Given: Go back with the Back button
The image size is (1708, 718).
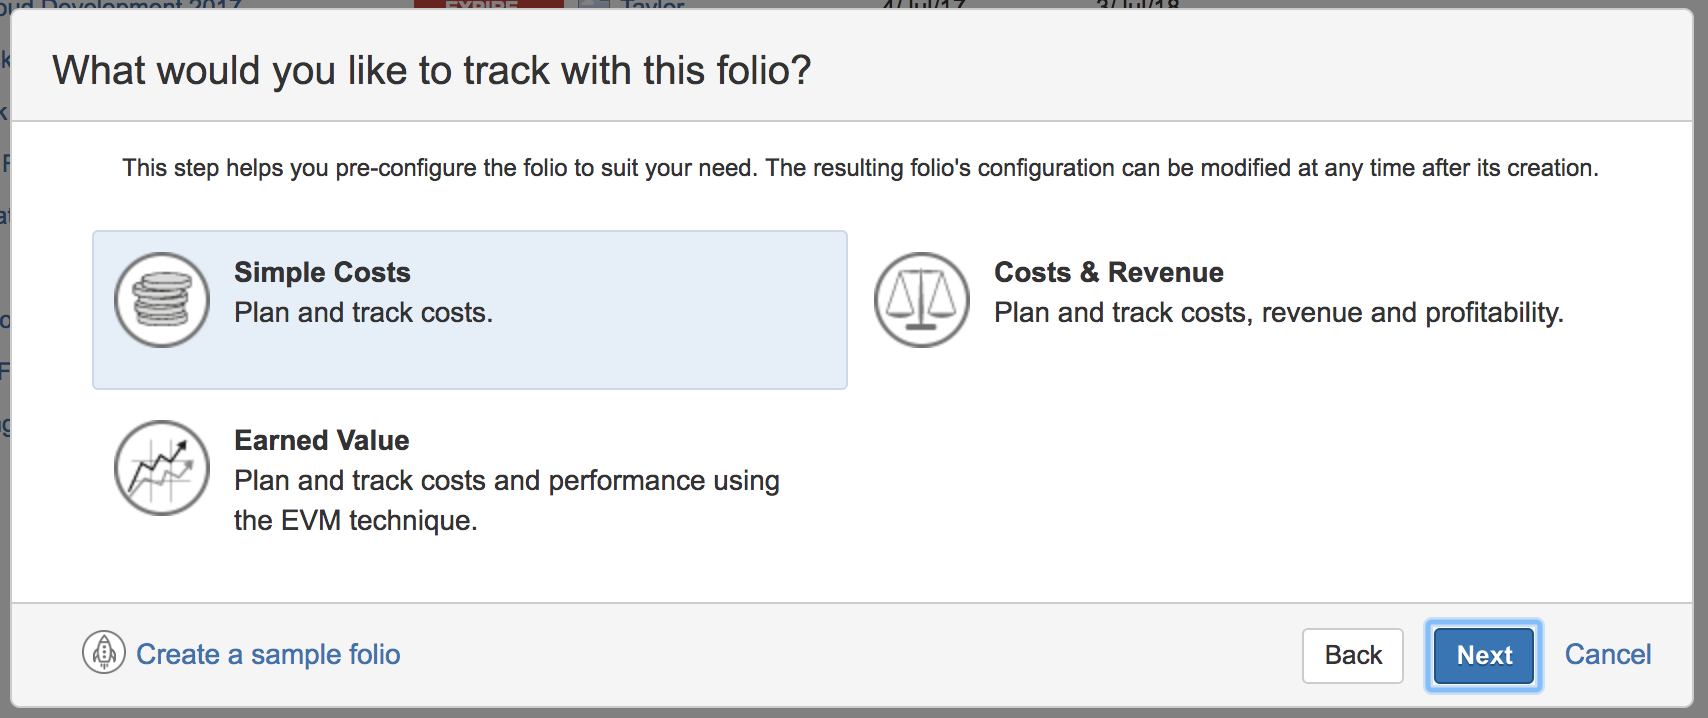Looking at the screenshot, I should click(x=1352, y=655).
